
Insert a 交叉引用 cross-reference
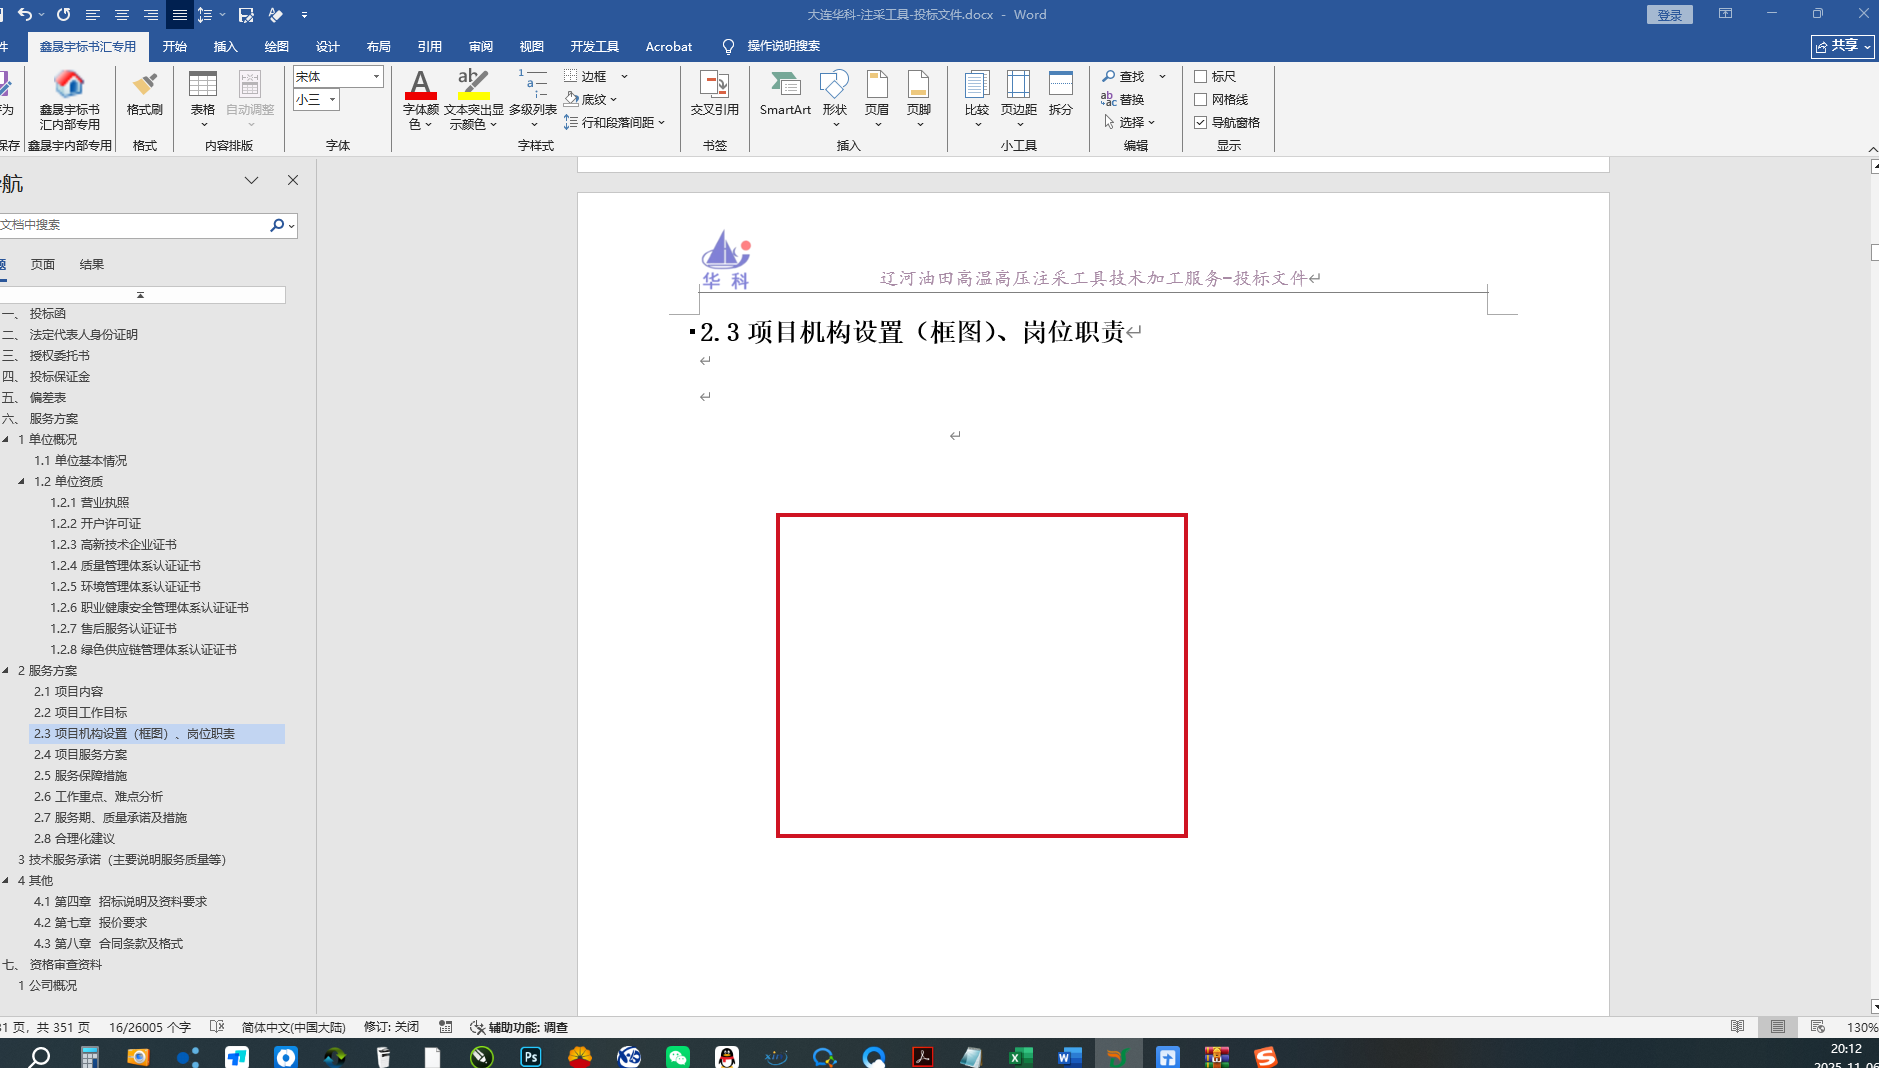(x=714, y=94)
